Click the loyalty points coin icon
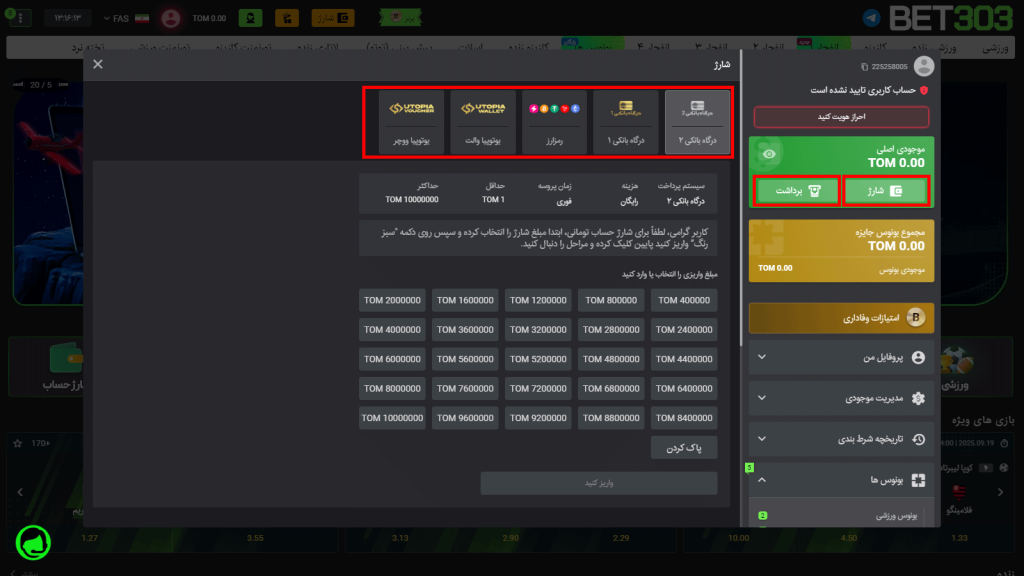Image resolution: width=1024 pixels, height=576 pixels. tap(915, 318)
